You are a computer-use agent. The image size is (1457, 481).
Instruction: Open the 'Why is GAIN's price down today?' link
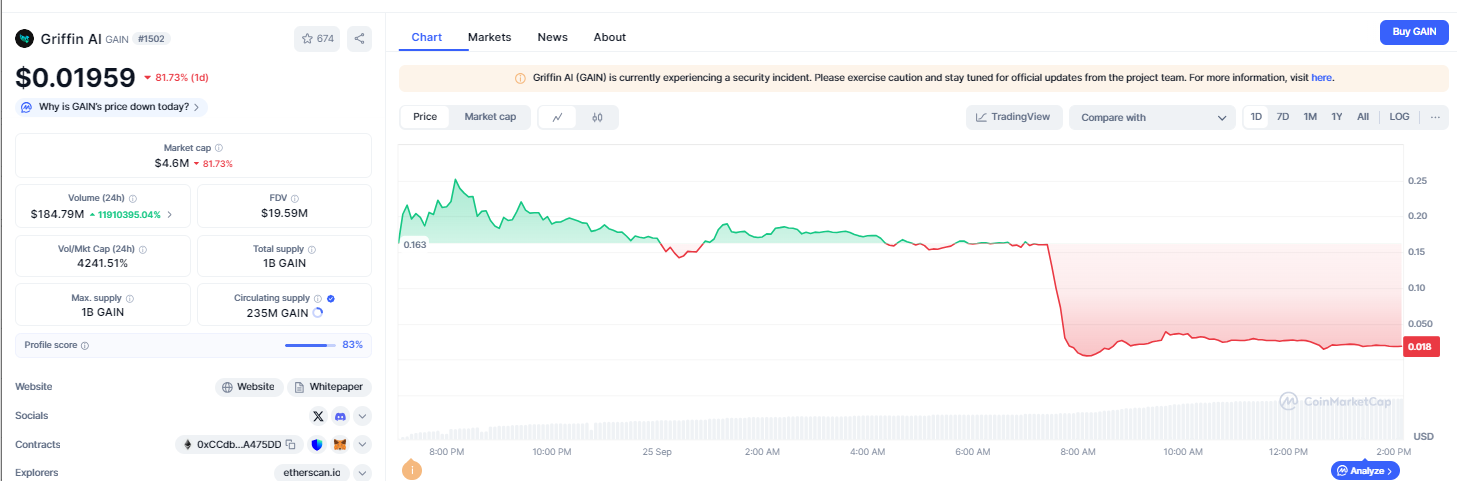click(111, 107)
